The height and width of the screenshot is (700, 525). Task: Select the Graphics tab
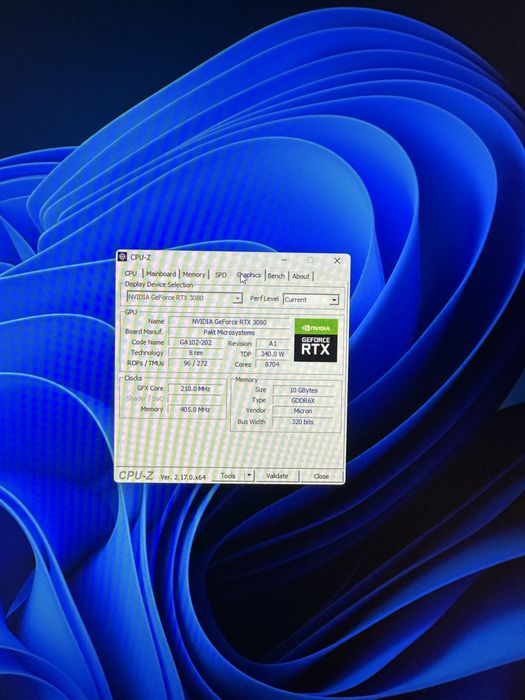[249, 275]
